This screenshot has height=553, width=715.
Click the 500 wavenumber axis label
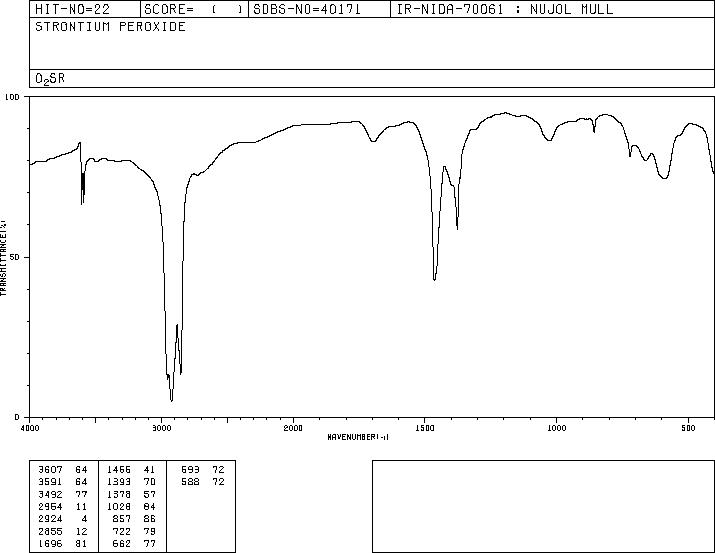point(688,428)
